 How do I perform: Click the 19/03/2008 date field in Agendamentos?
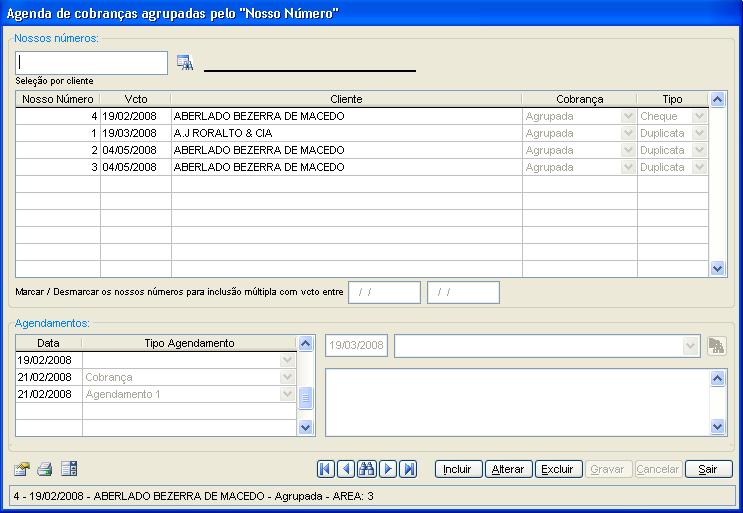pyautogui.click(x=356, y=345)
